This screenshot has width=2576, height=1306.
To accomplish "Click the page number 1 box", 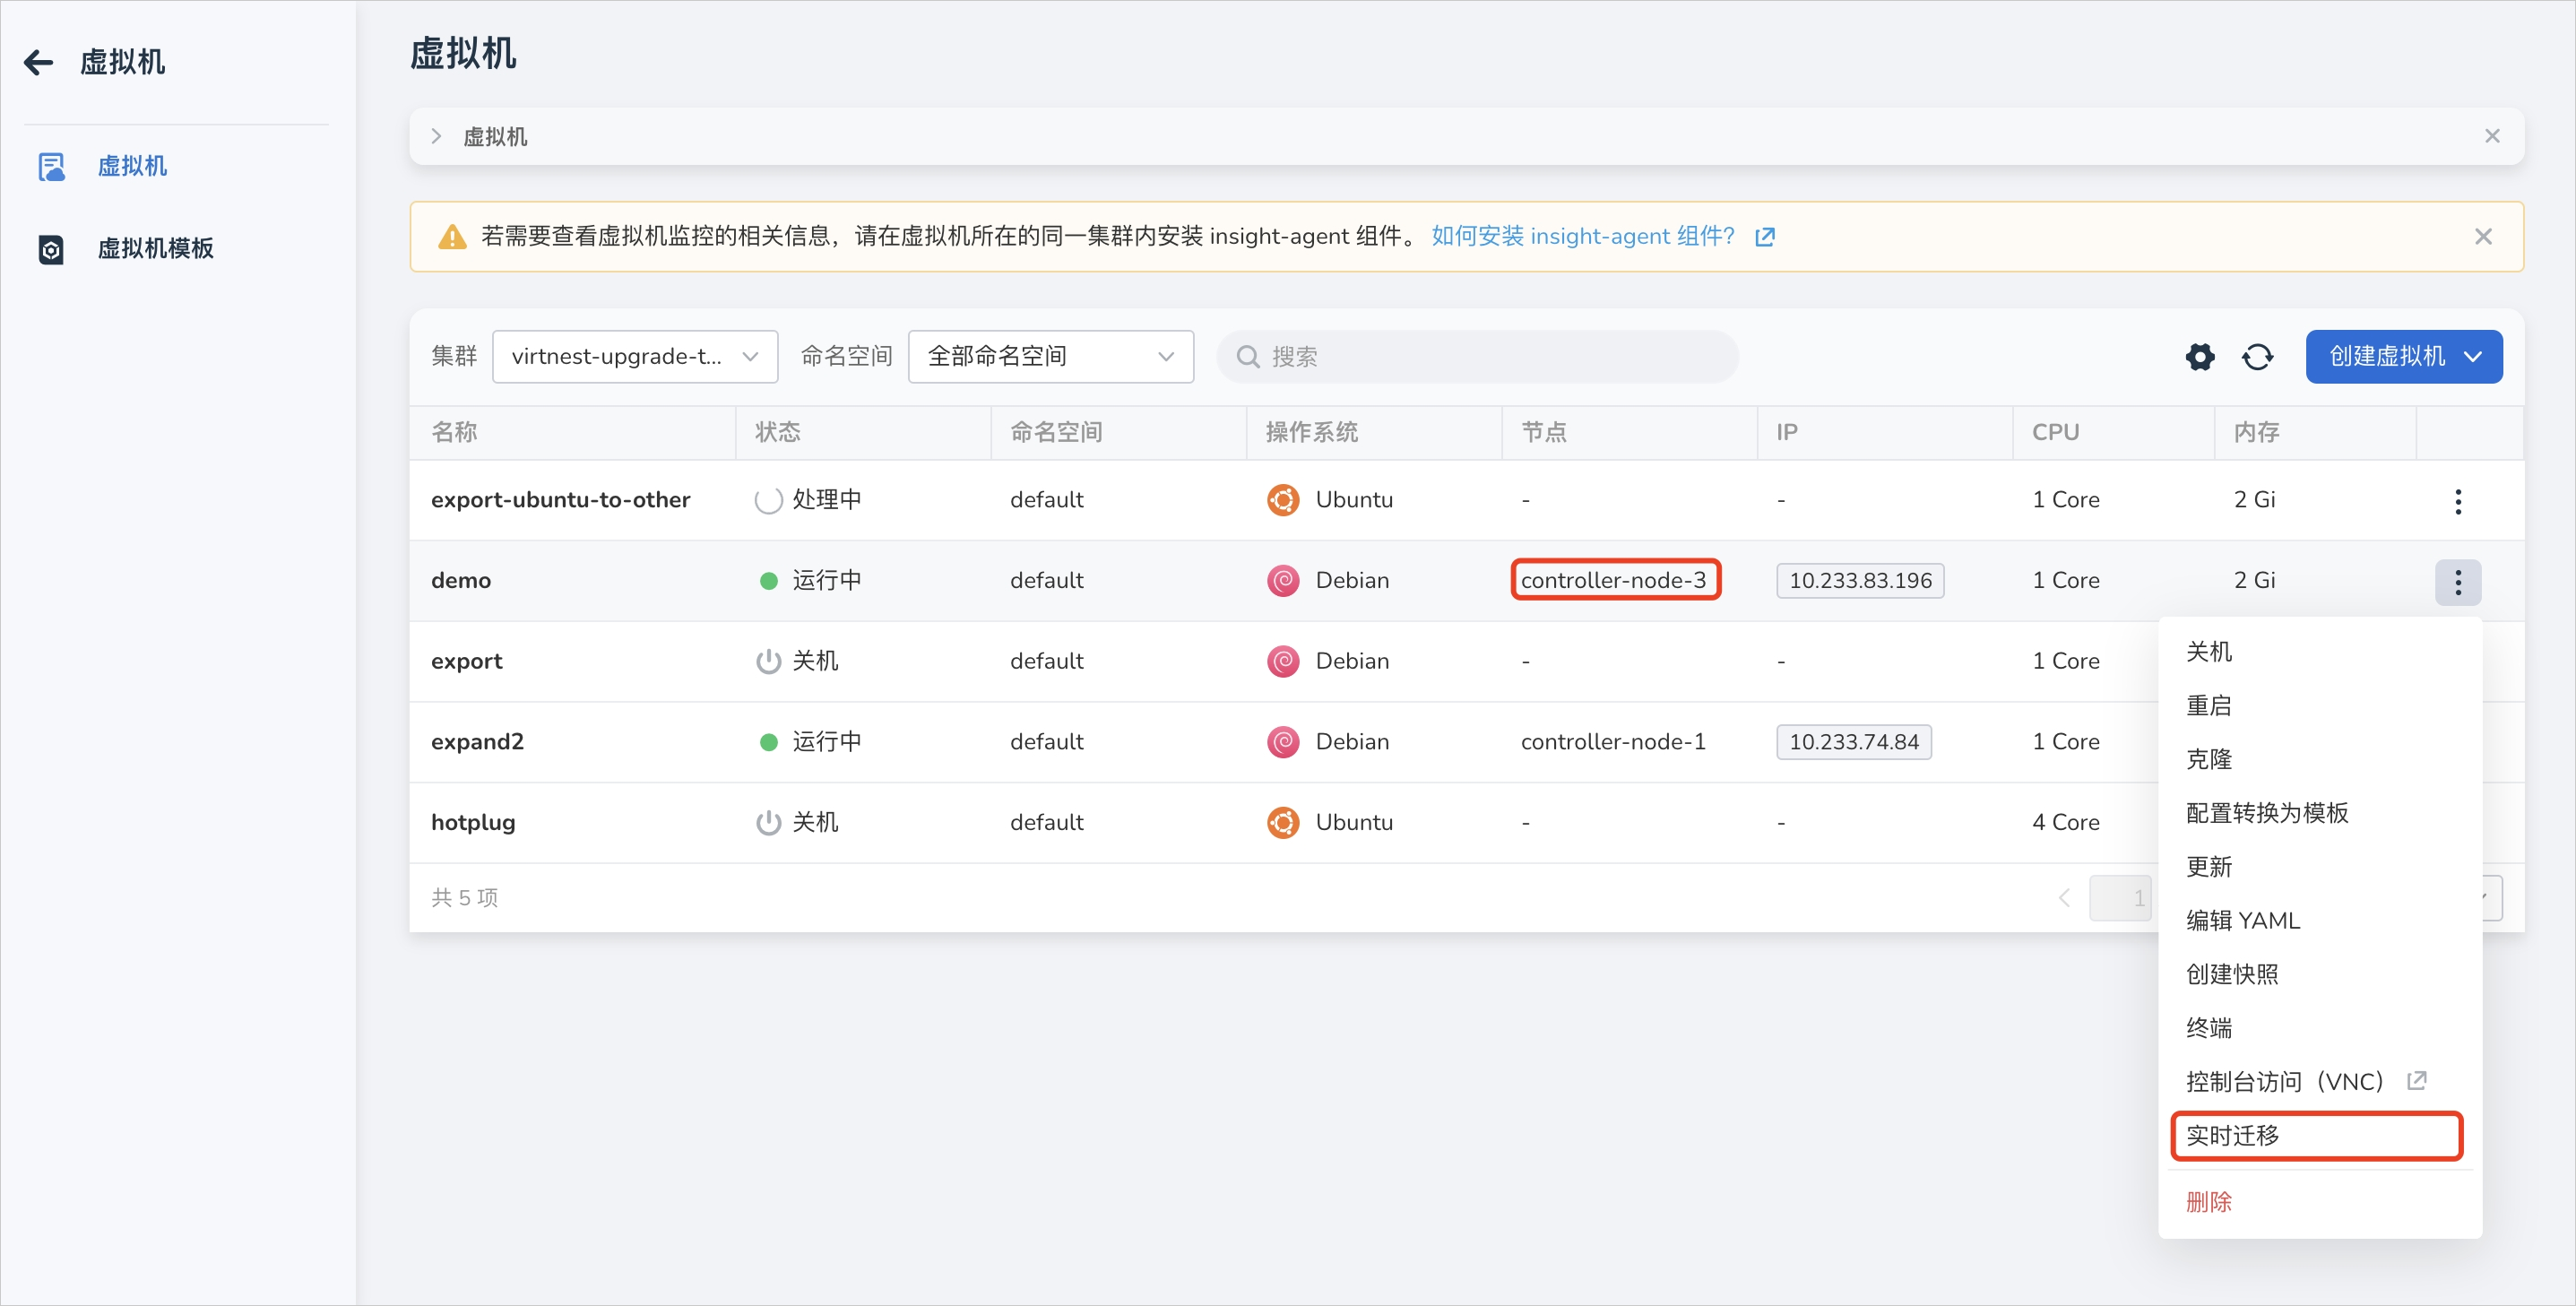I will [x=2121, y=898].
